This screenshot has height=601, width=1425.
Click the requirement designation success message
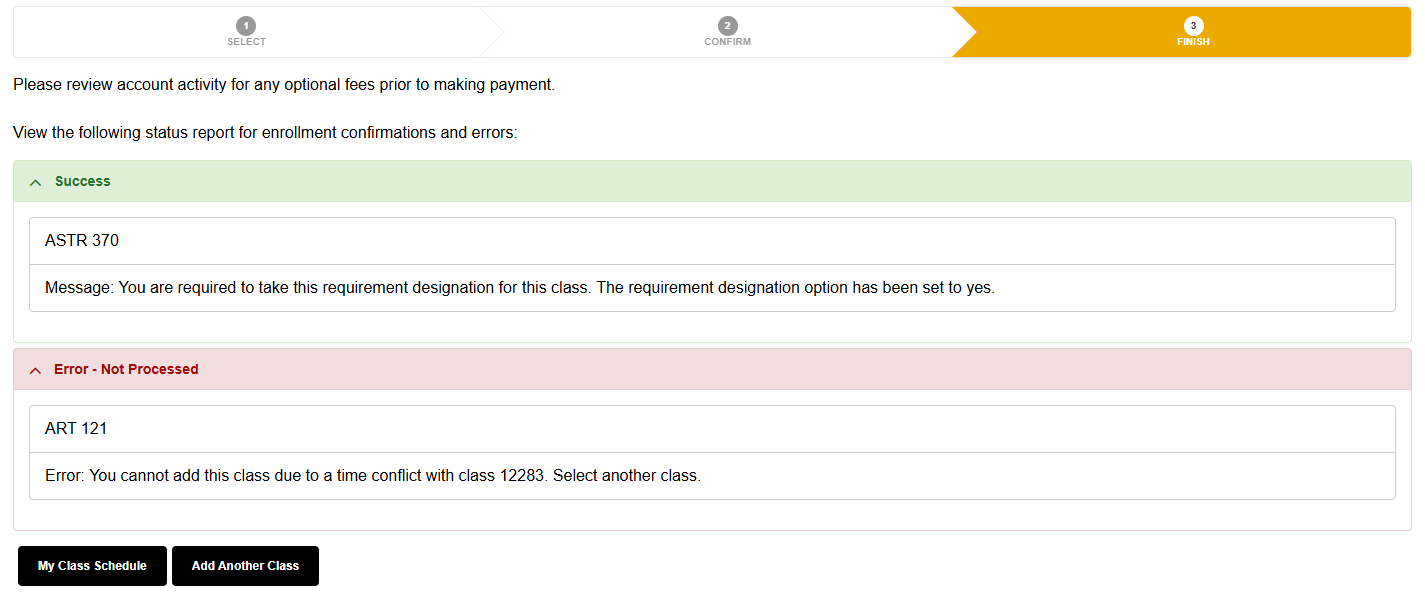tap(520, 287)
